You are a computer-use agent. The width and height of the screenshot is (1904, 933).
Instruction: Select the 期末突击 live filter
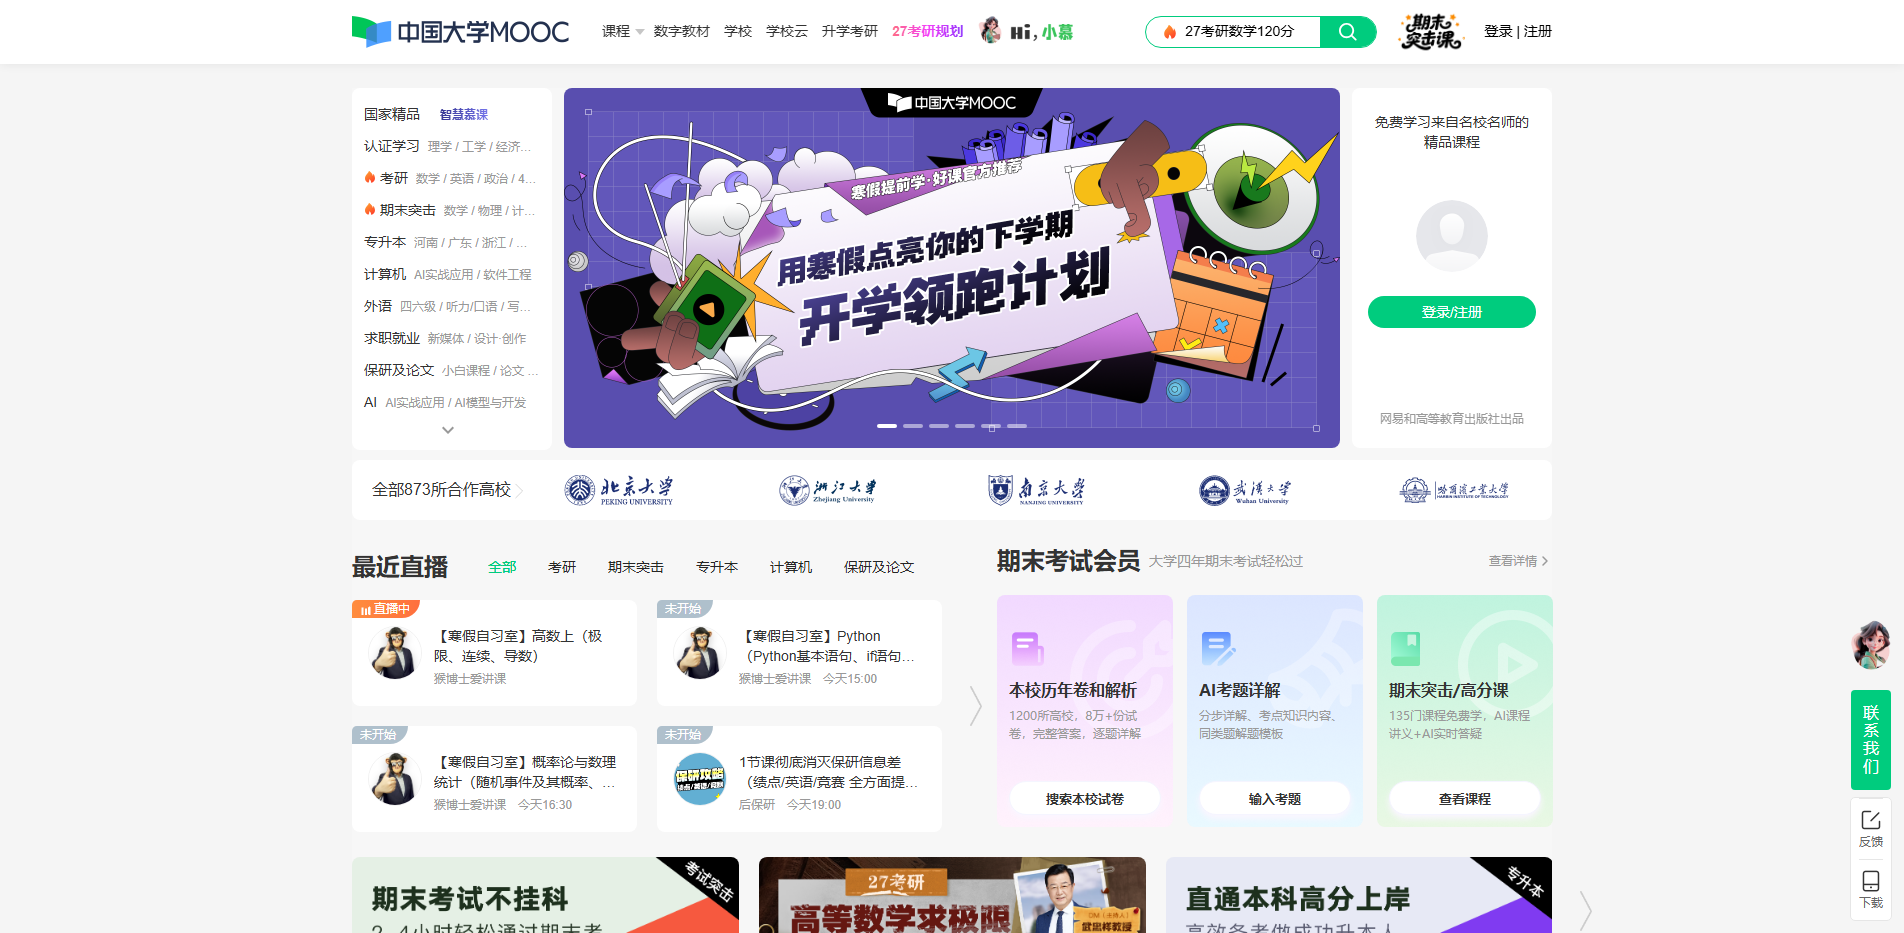(634, 566)
